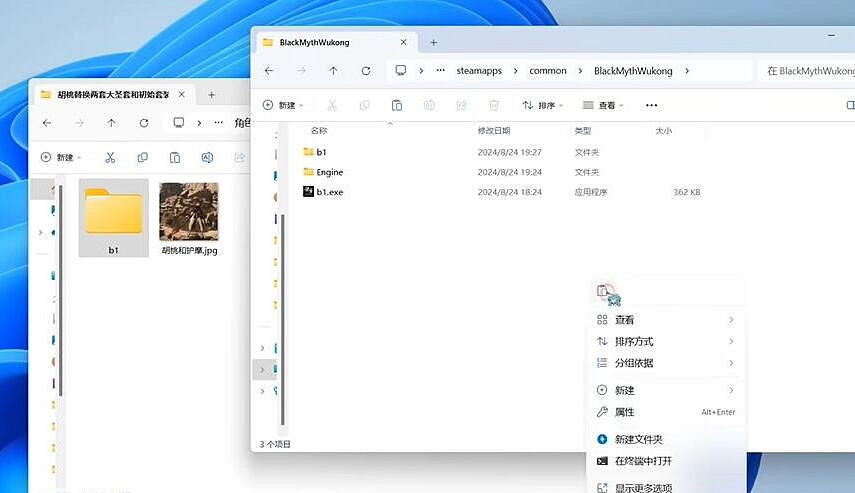Go up one level in left Explorer window
855x493 pixels.
point(111,123)
